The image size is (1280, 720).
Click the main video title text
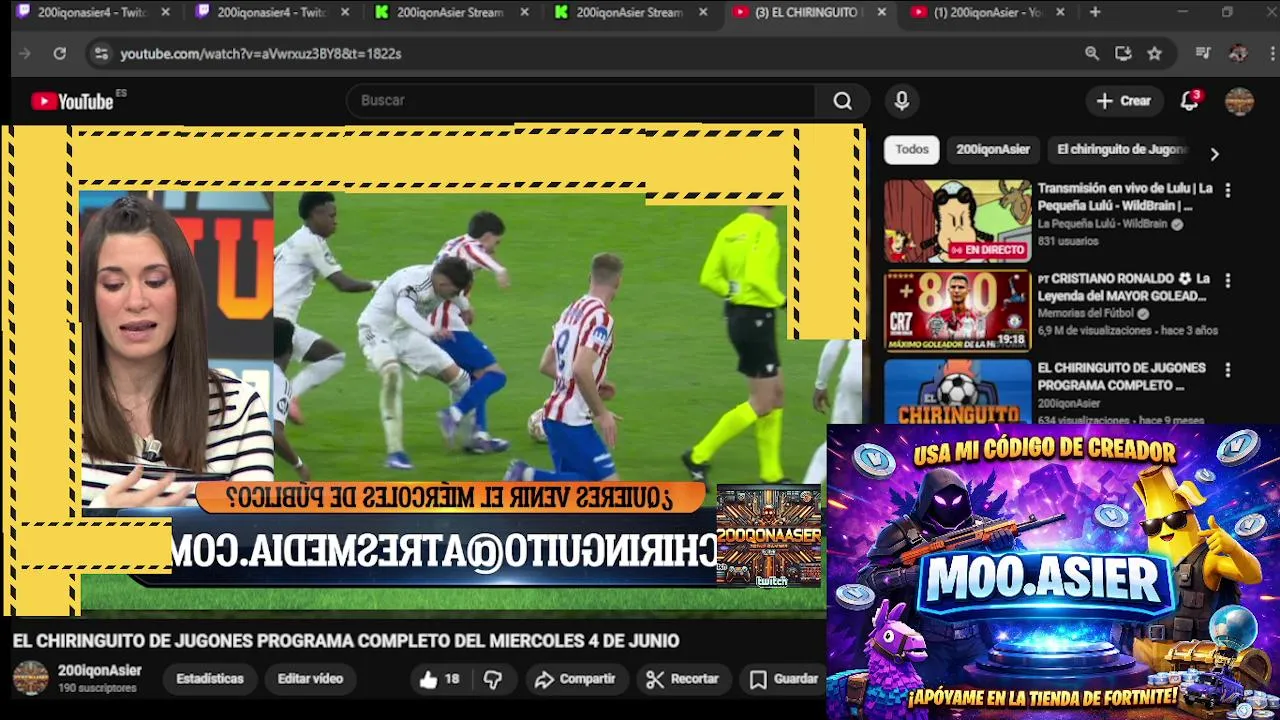coord(346,641)
